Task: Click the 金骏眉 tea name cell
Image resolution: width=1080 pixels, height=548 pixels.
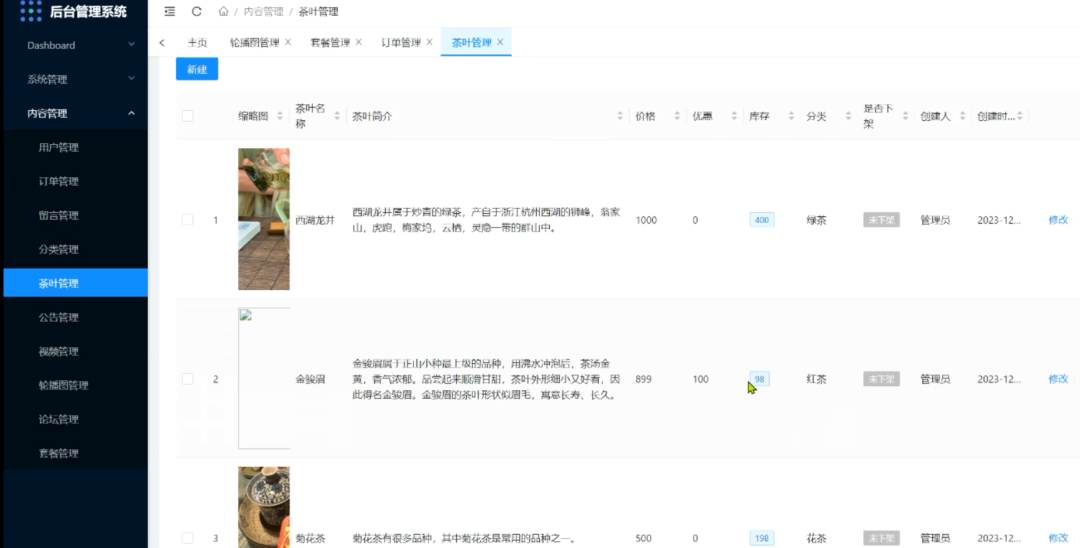Action: pyautogui.click(x=310, y=379)
